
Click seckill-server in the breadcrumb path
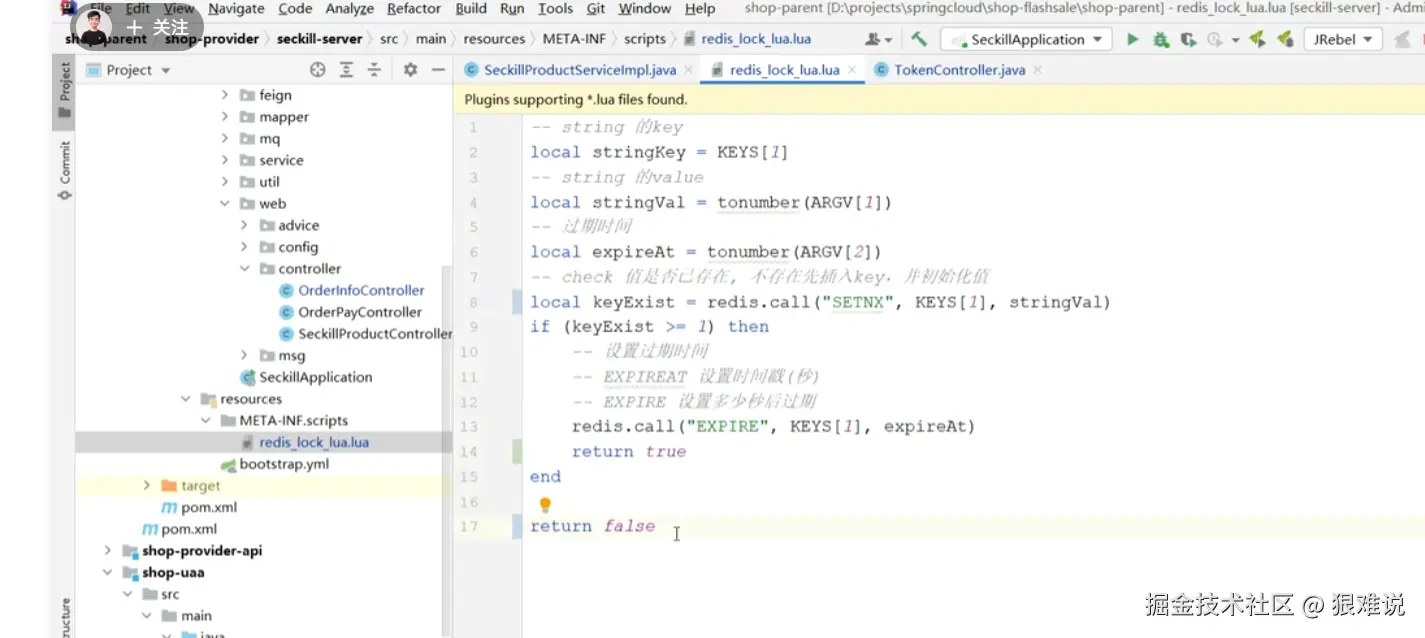[x=320, y=39]
